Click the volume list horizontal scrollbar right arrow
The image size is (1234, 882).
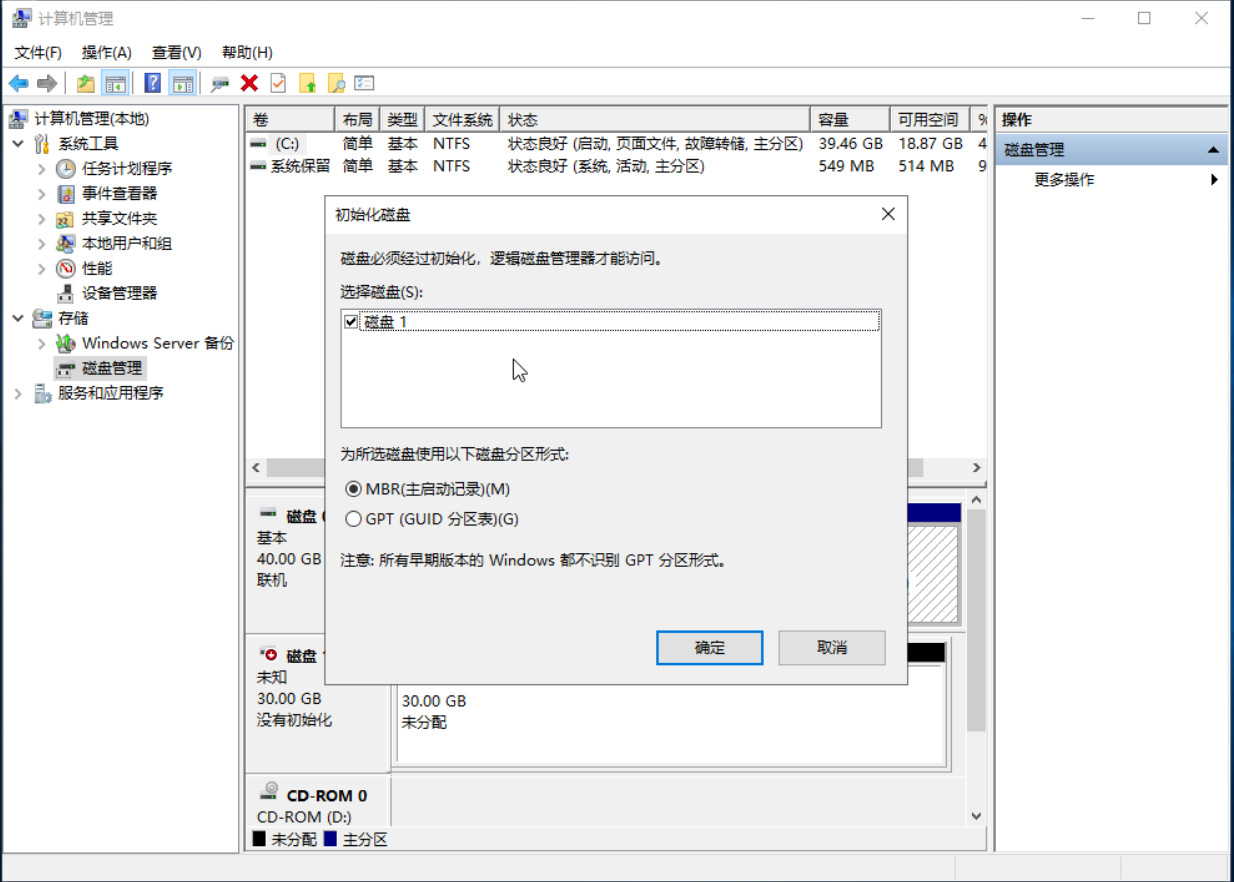(x=977, y=468)
